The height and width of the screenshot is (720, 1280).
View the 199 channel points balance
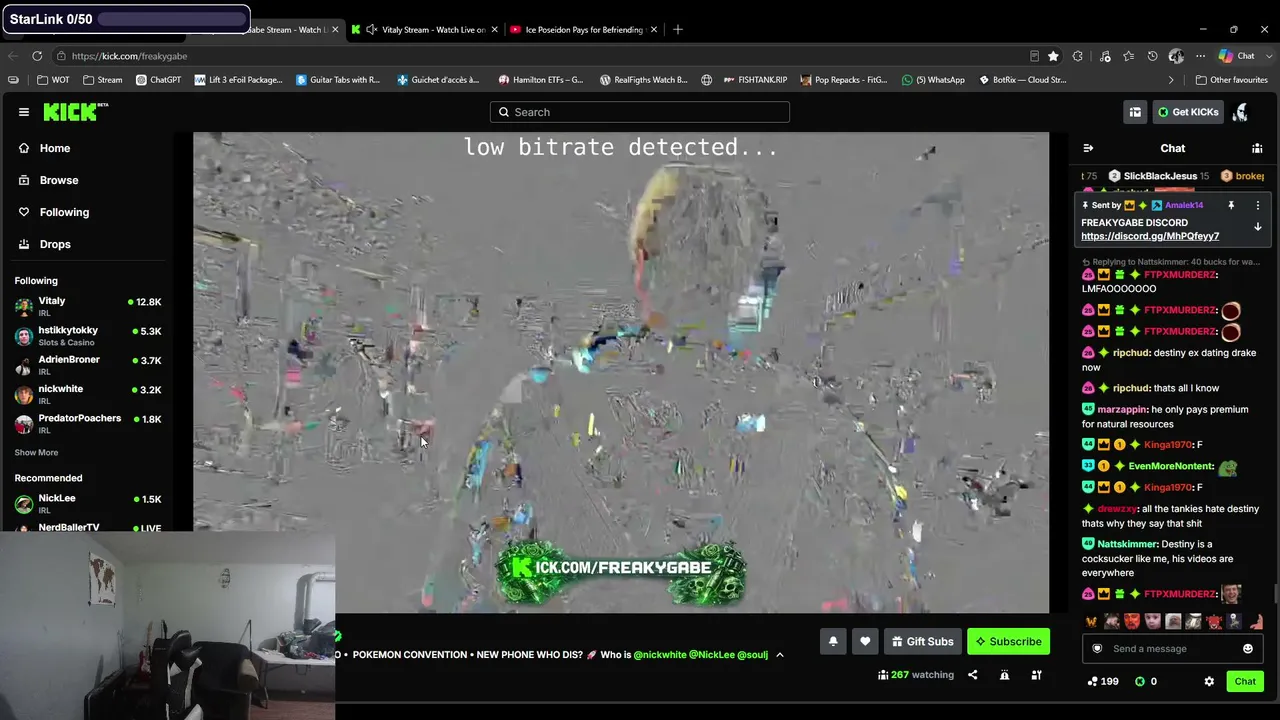point(1103,681)
